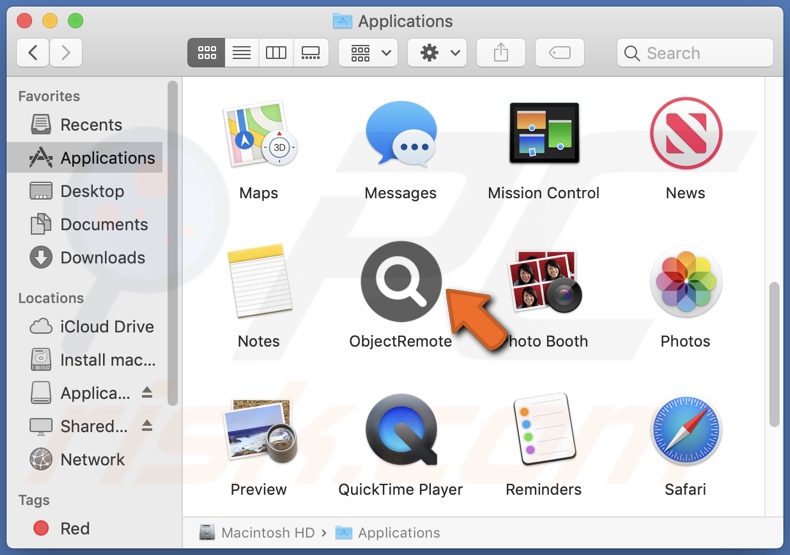Click the "Messages" label text
The height and width of the screenshot is (555, 790).
pyautogui.click(x=401, y=193)
